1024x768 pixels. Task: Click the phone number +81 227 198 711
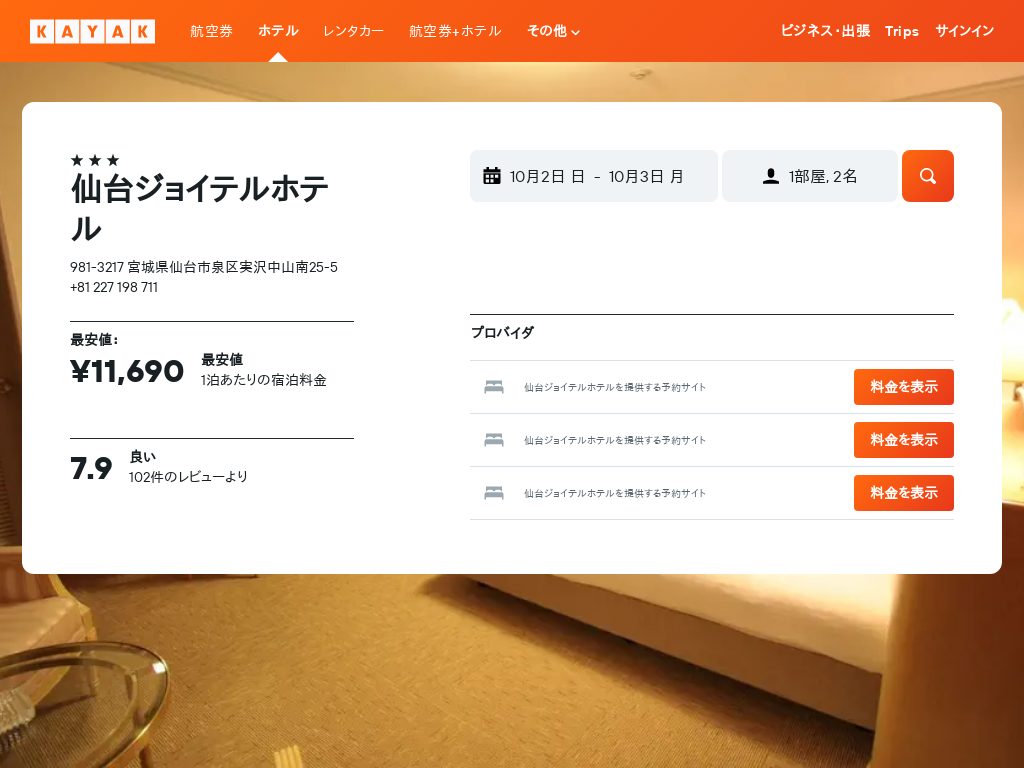114,287
